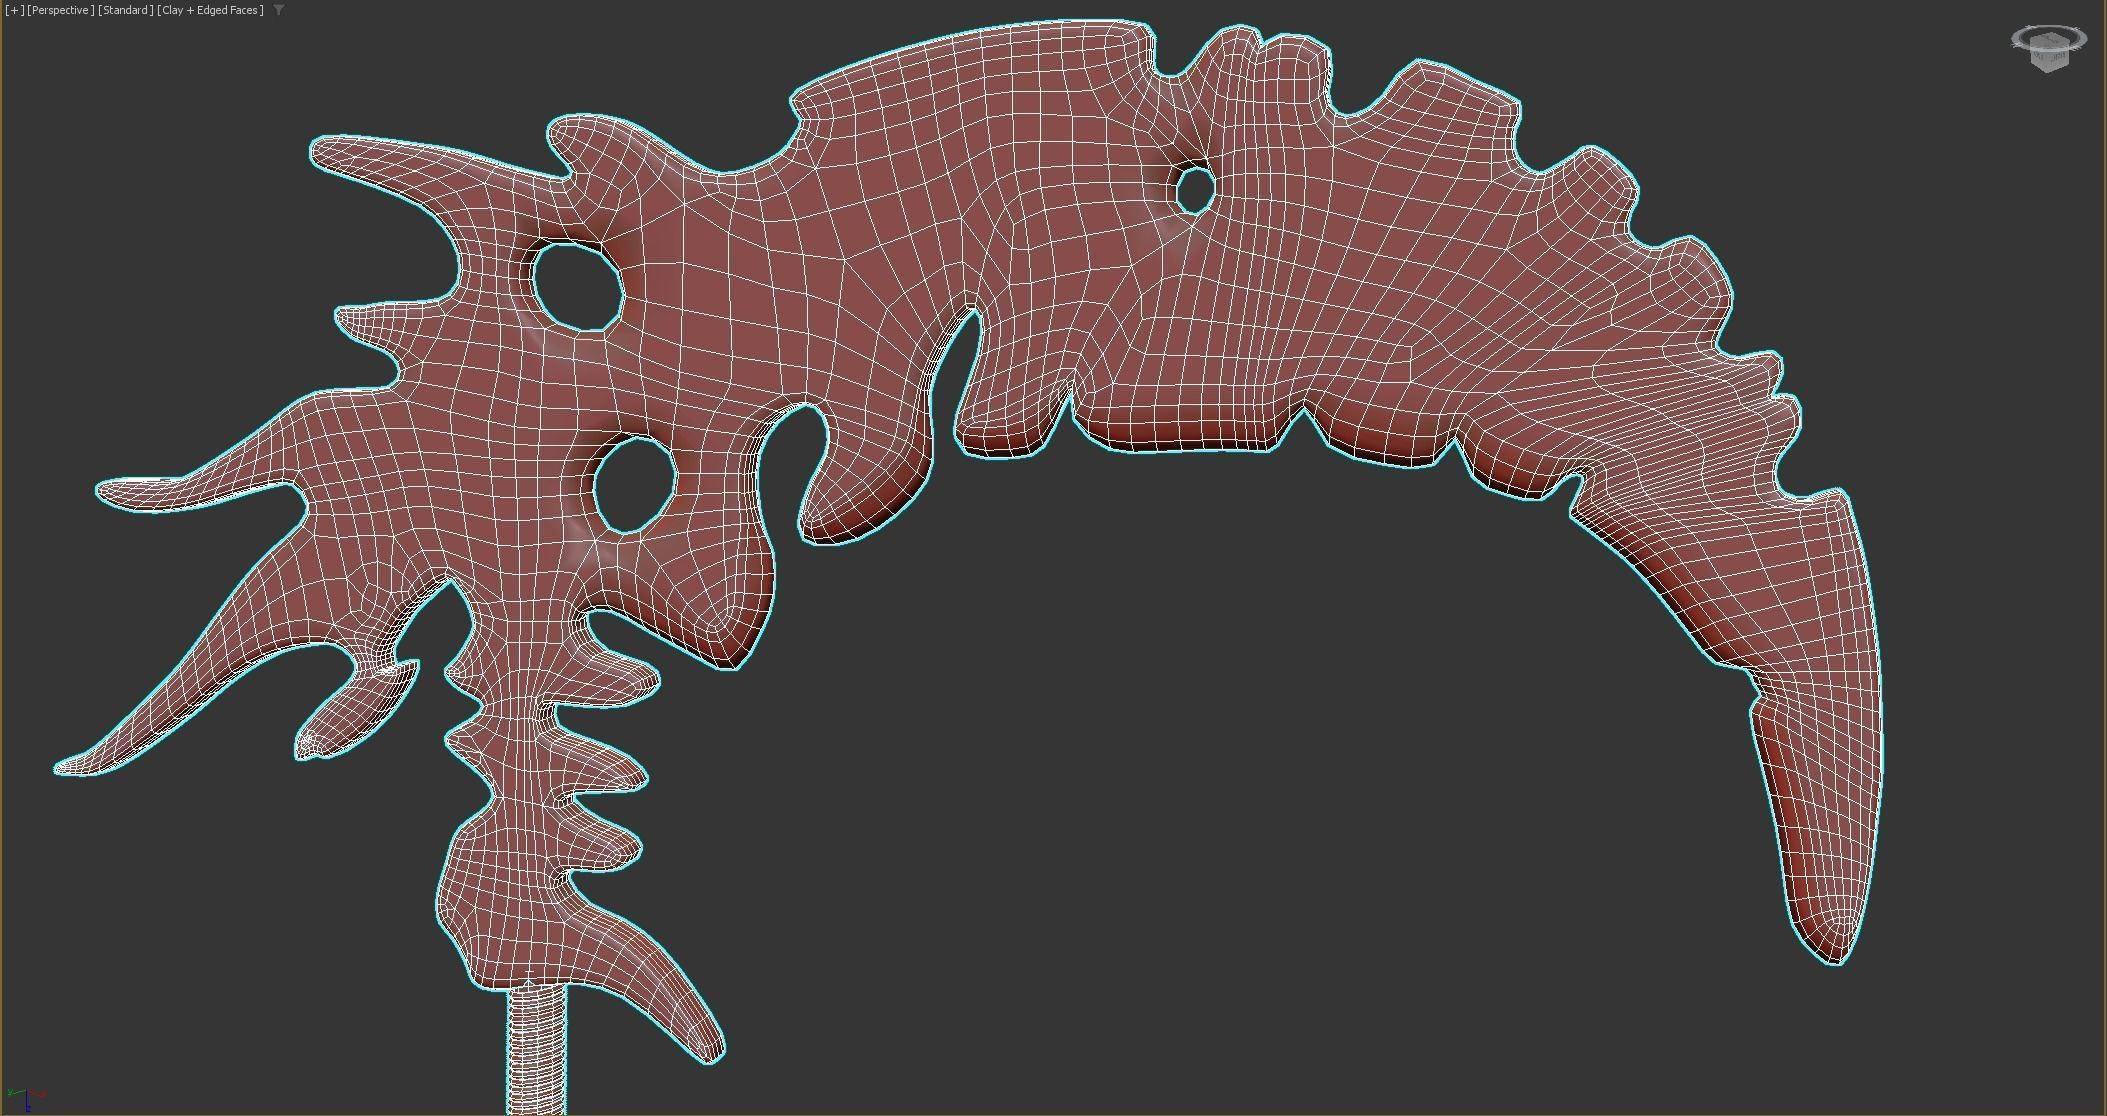Open the Standard viewport settings menu
2107x1116 pixels.
(x=126, y=10)
